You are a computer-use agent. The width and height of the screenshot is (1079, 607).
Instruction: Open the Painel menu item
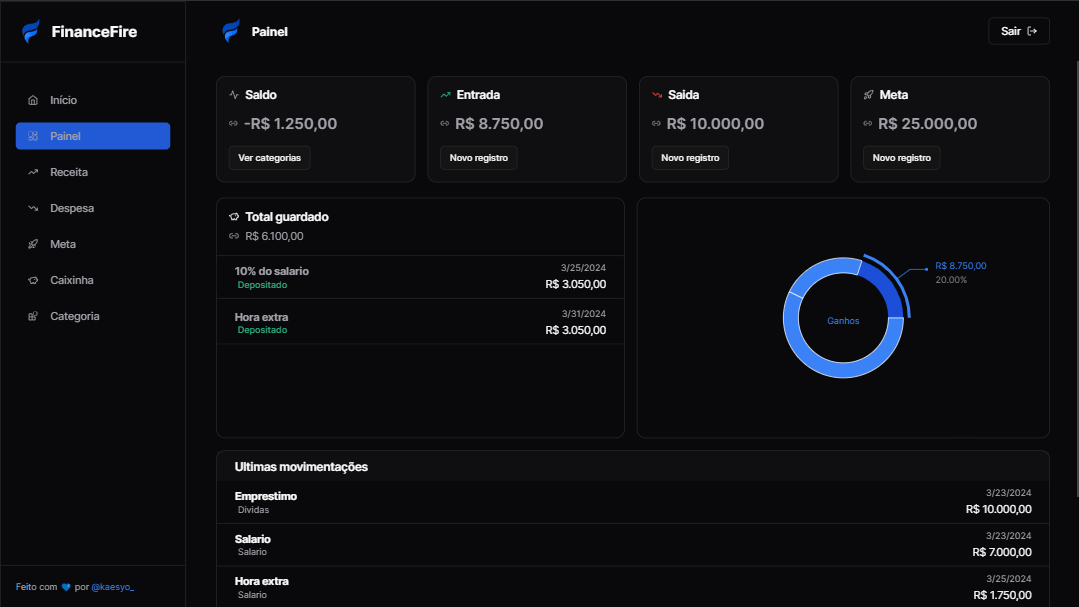tap(93, 136)
